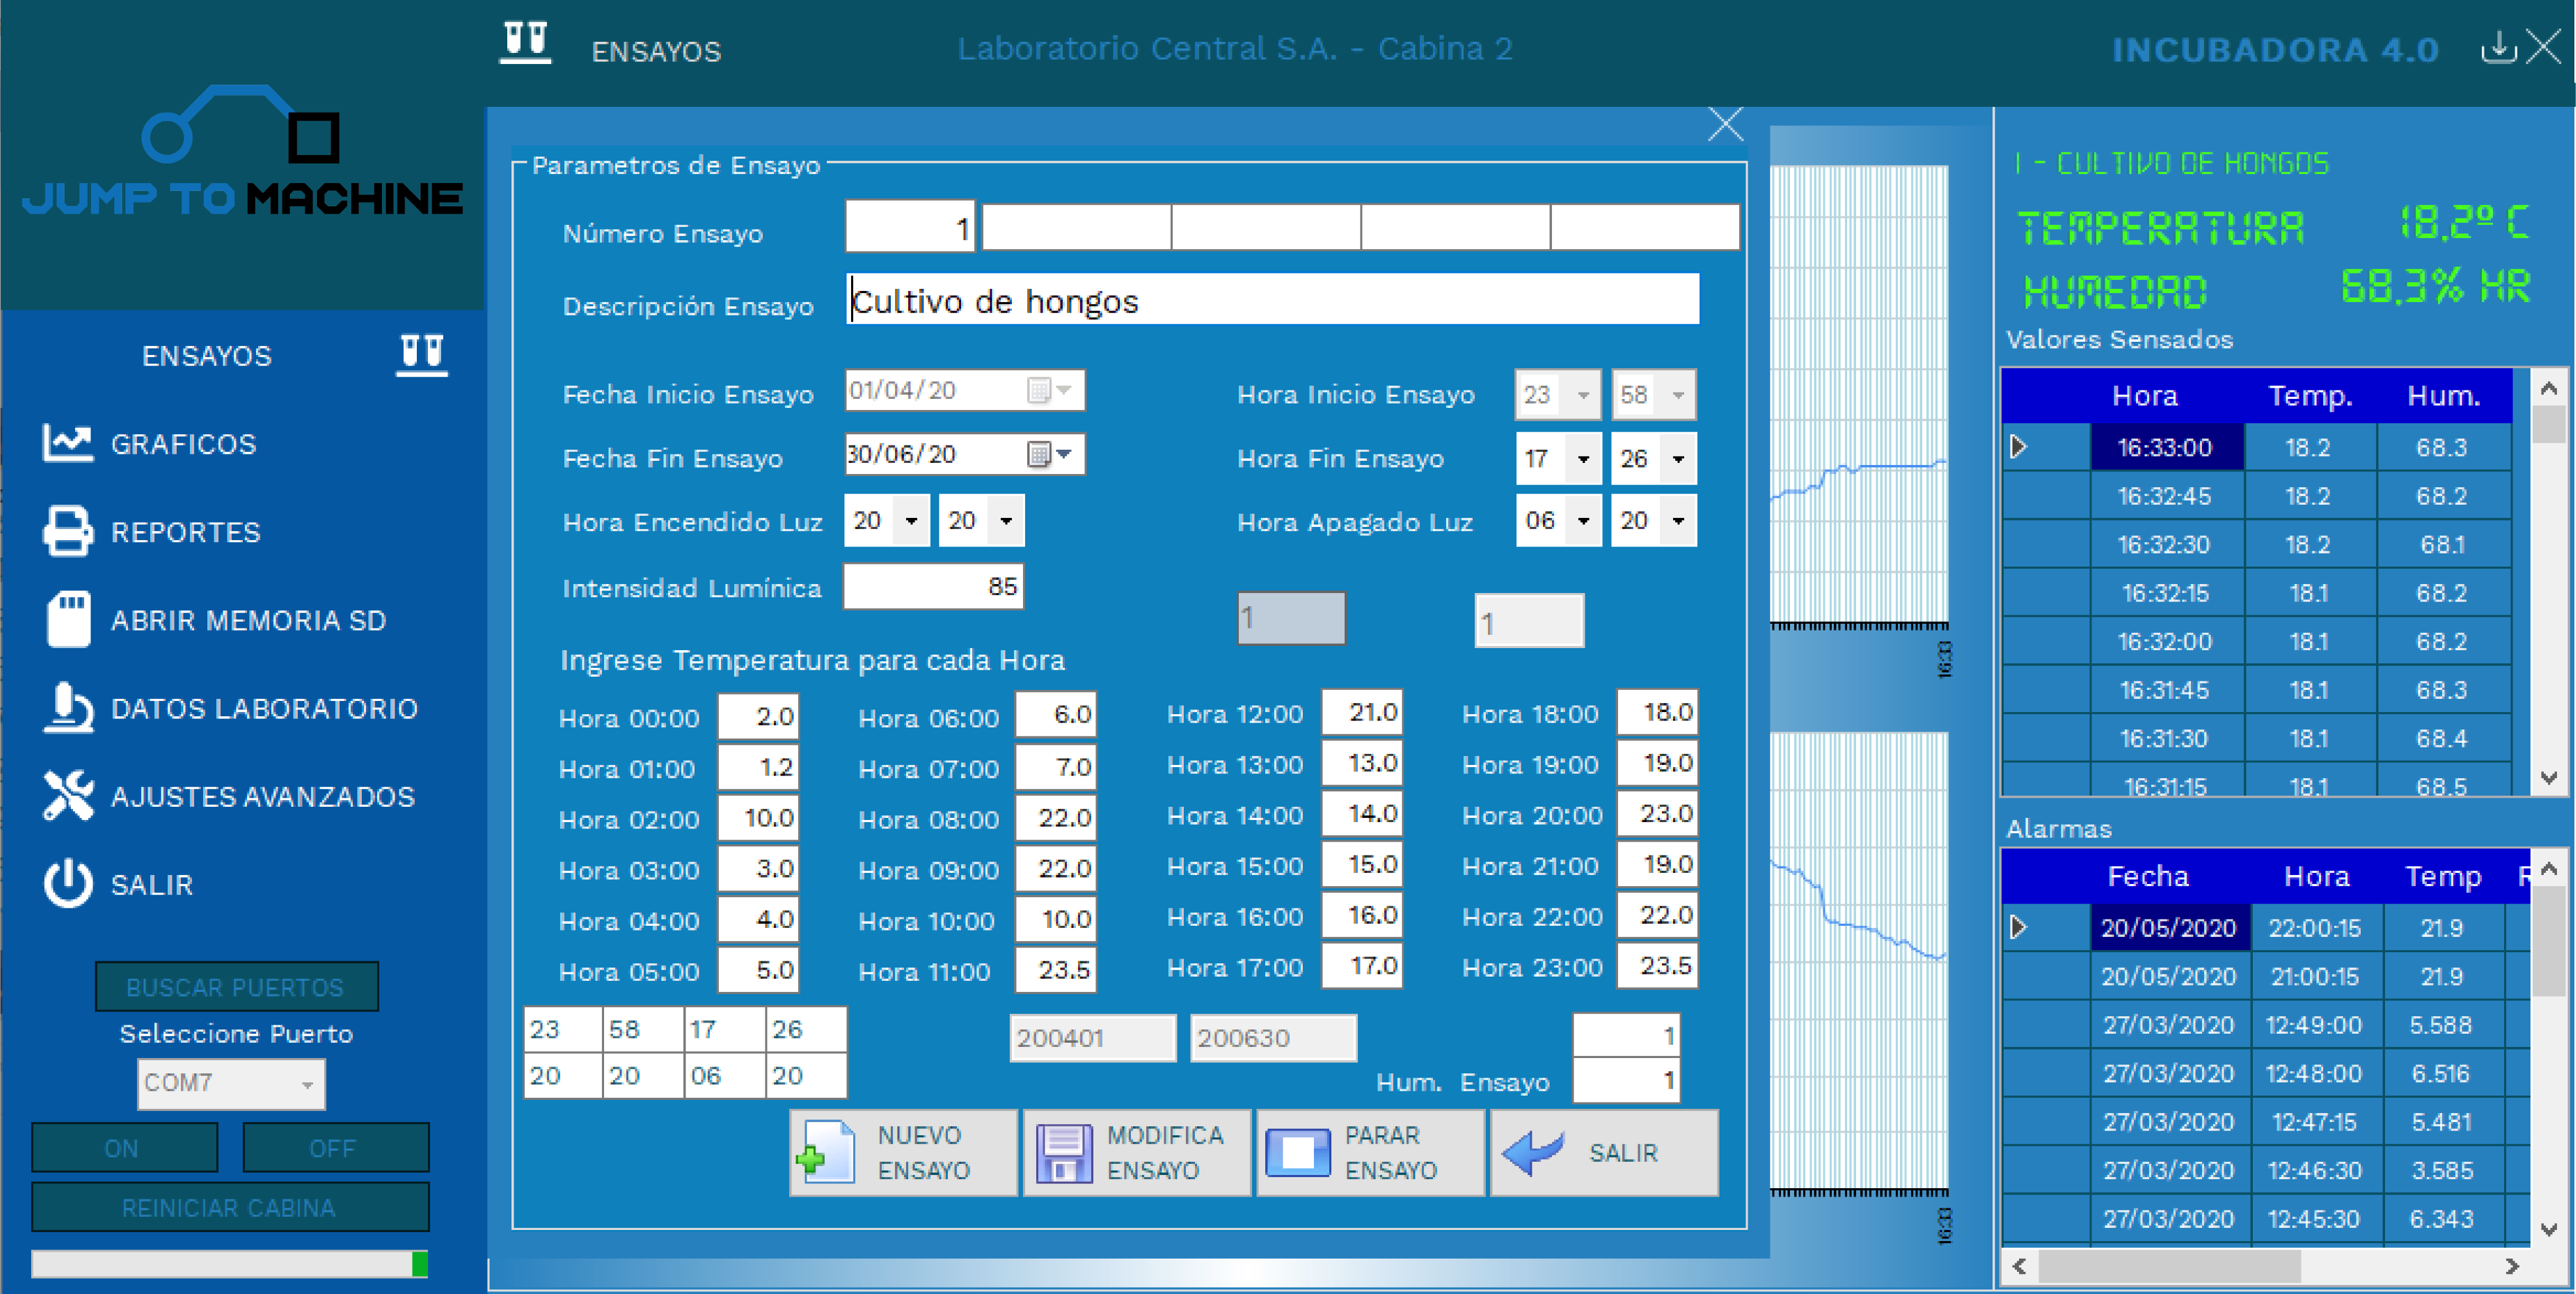Open Ajustes Avanzados tools icon
The height and width of the screenshot is (1294, 2576).
click(x=67, y=796)
